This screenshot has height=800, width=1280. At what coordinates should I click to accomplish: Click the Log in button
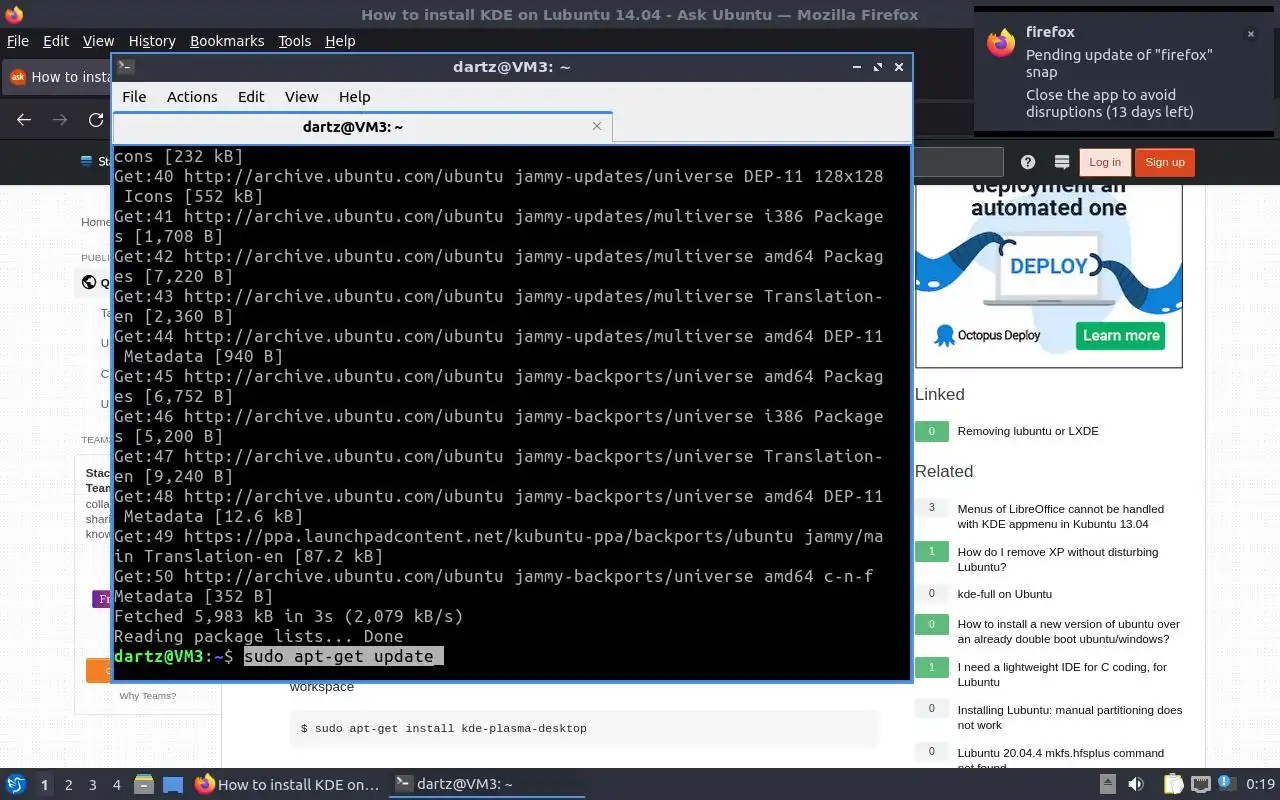pyautogui.click(x=1105, y=162)
